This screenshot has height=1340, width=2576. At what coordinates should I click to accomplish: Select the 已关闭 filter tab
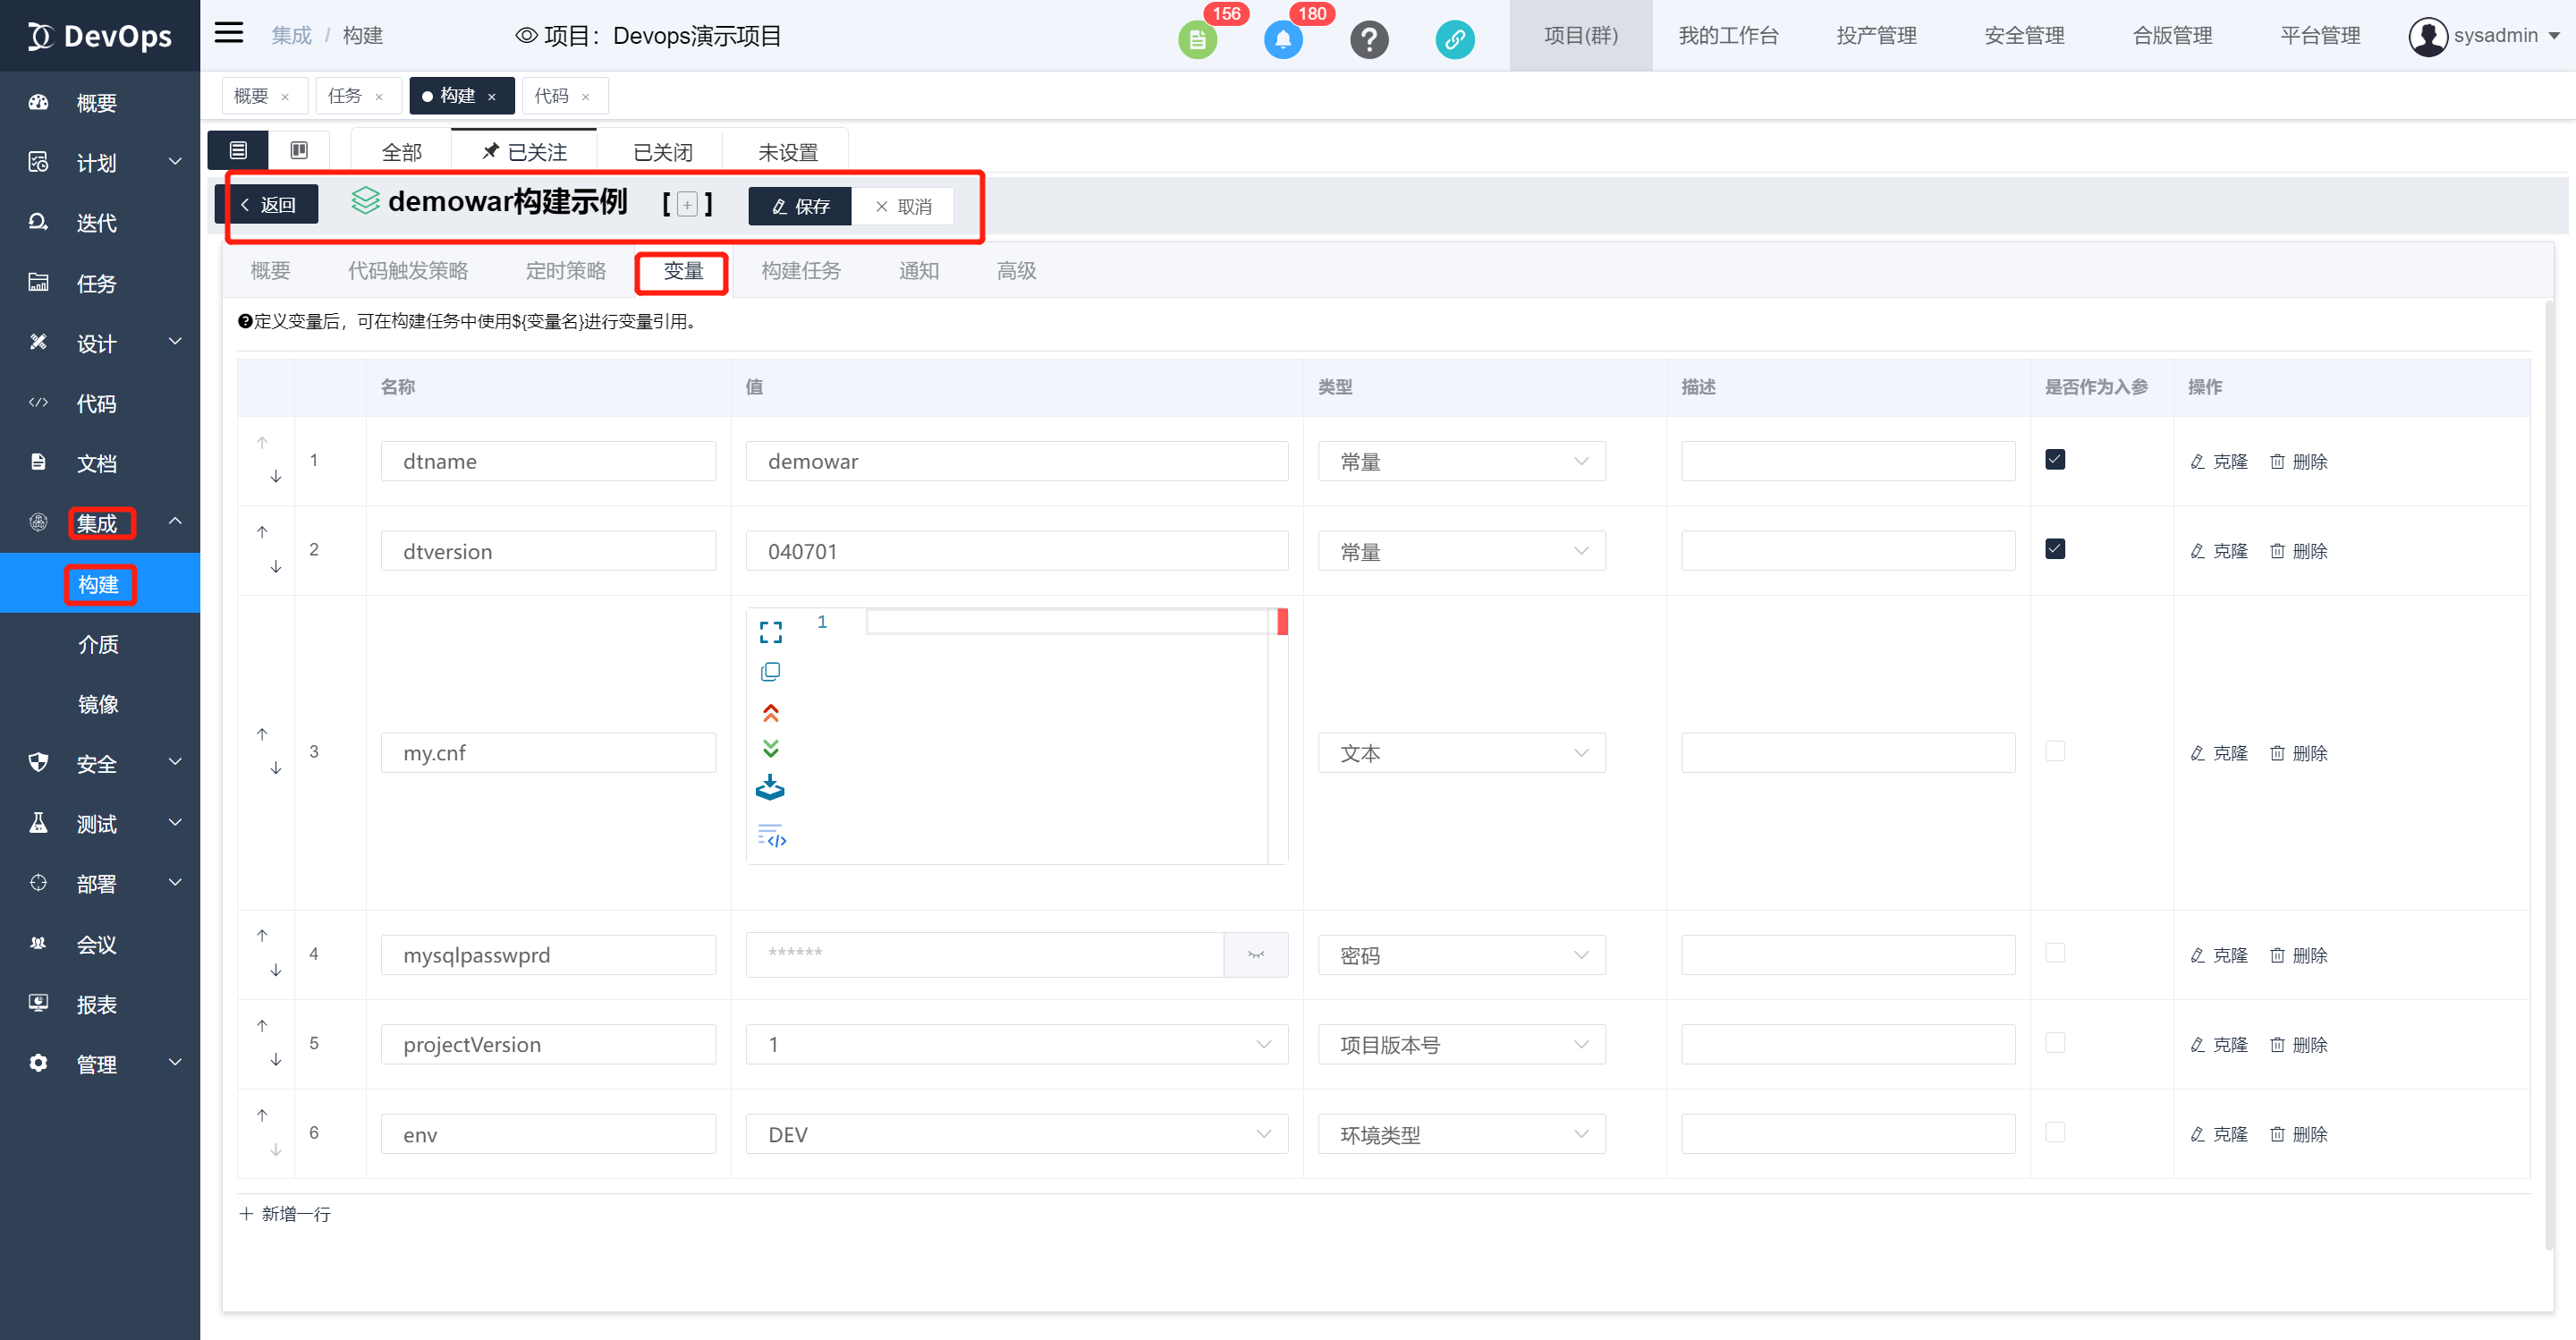[662, 152]
